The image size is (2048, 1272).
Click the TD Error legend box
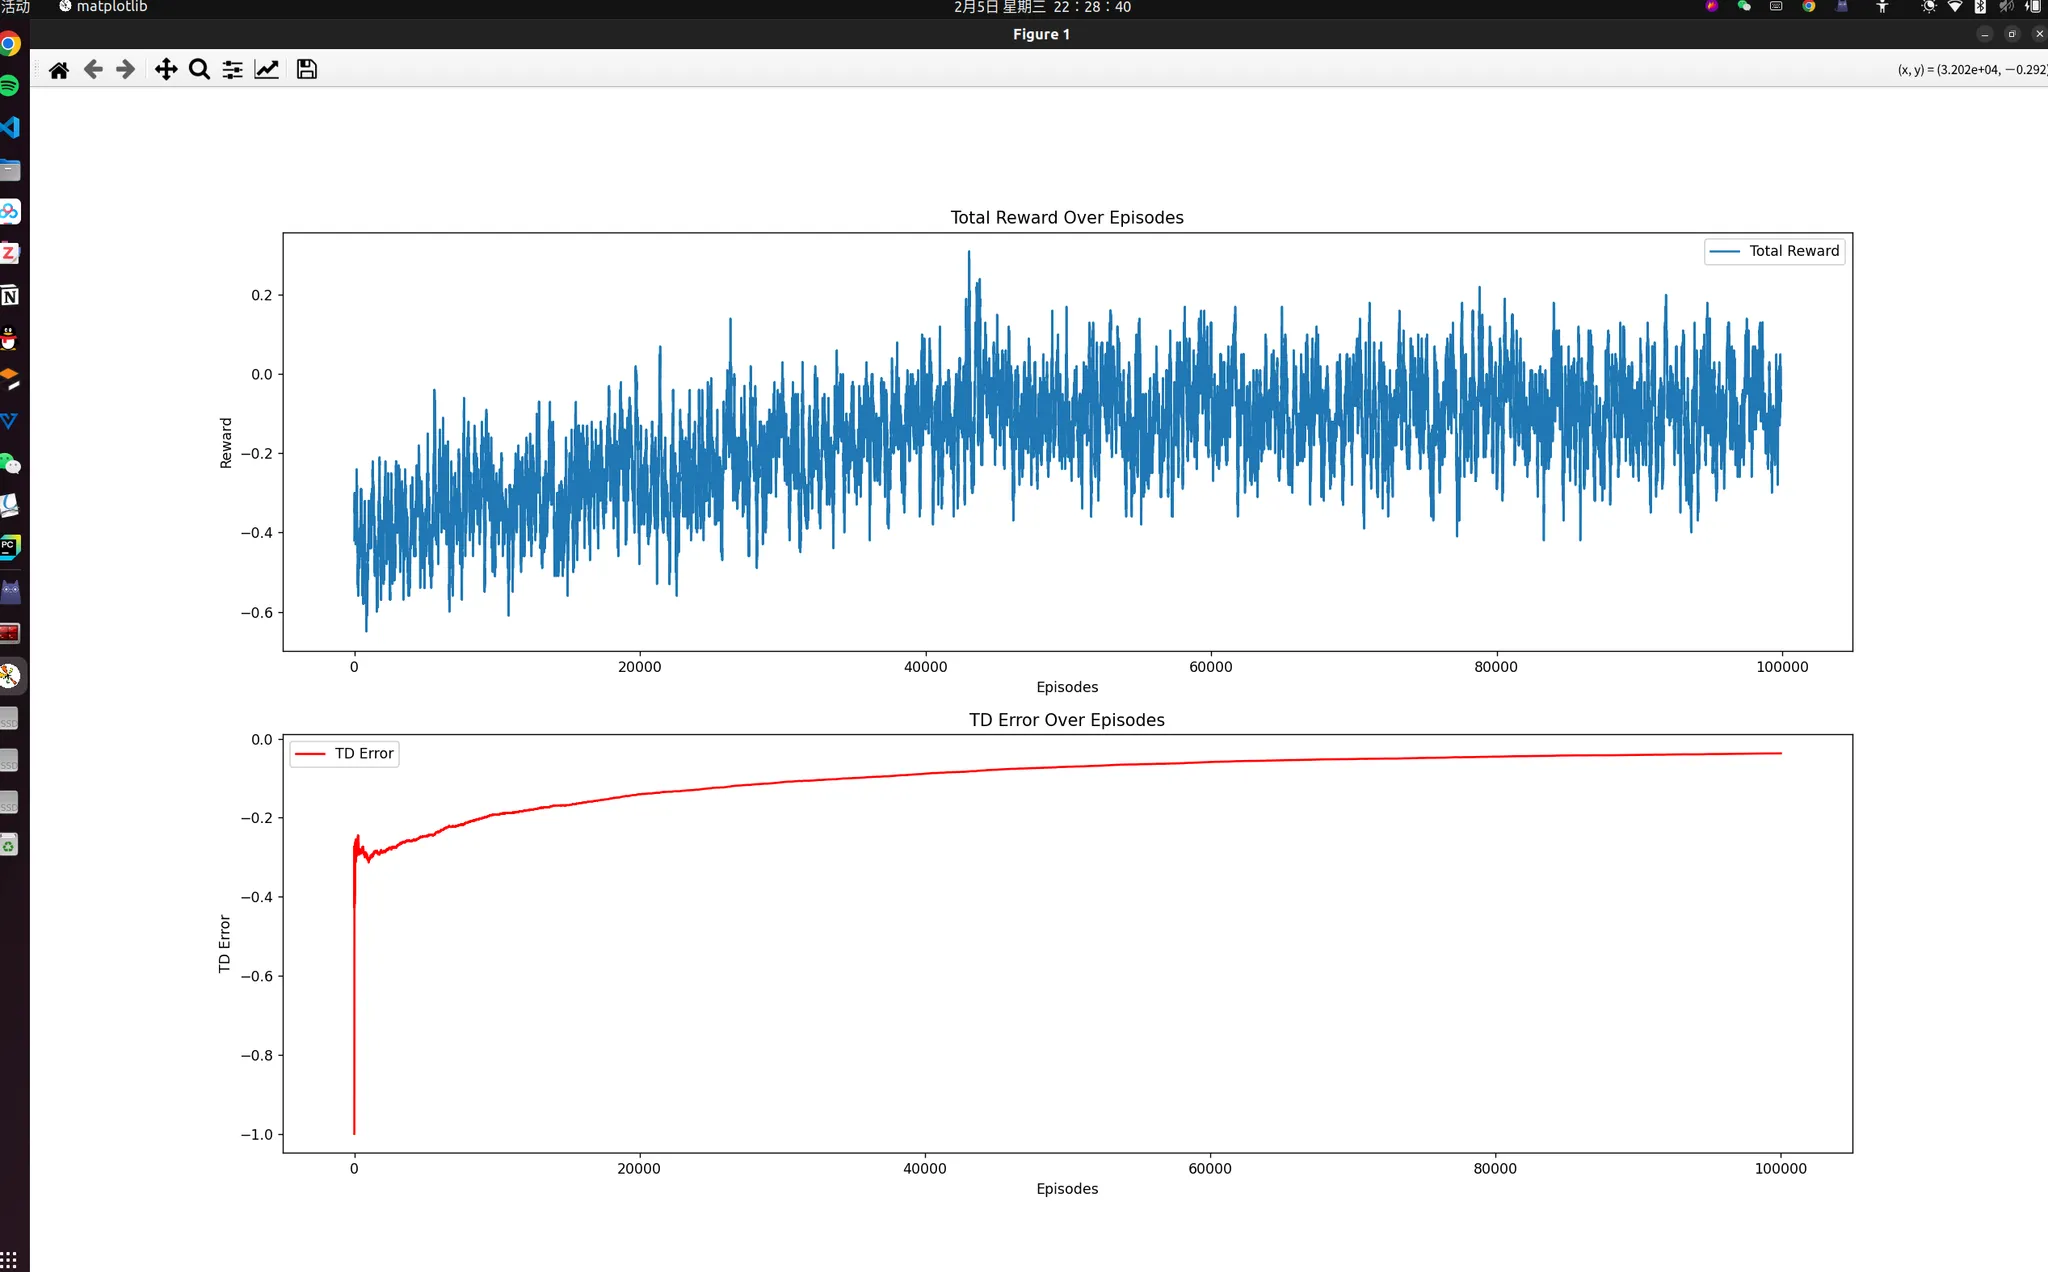[x=345, y=753]
